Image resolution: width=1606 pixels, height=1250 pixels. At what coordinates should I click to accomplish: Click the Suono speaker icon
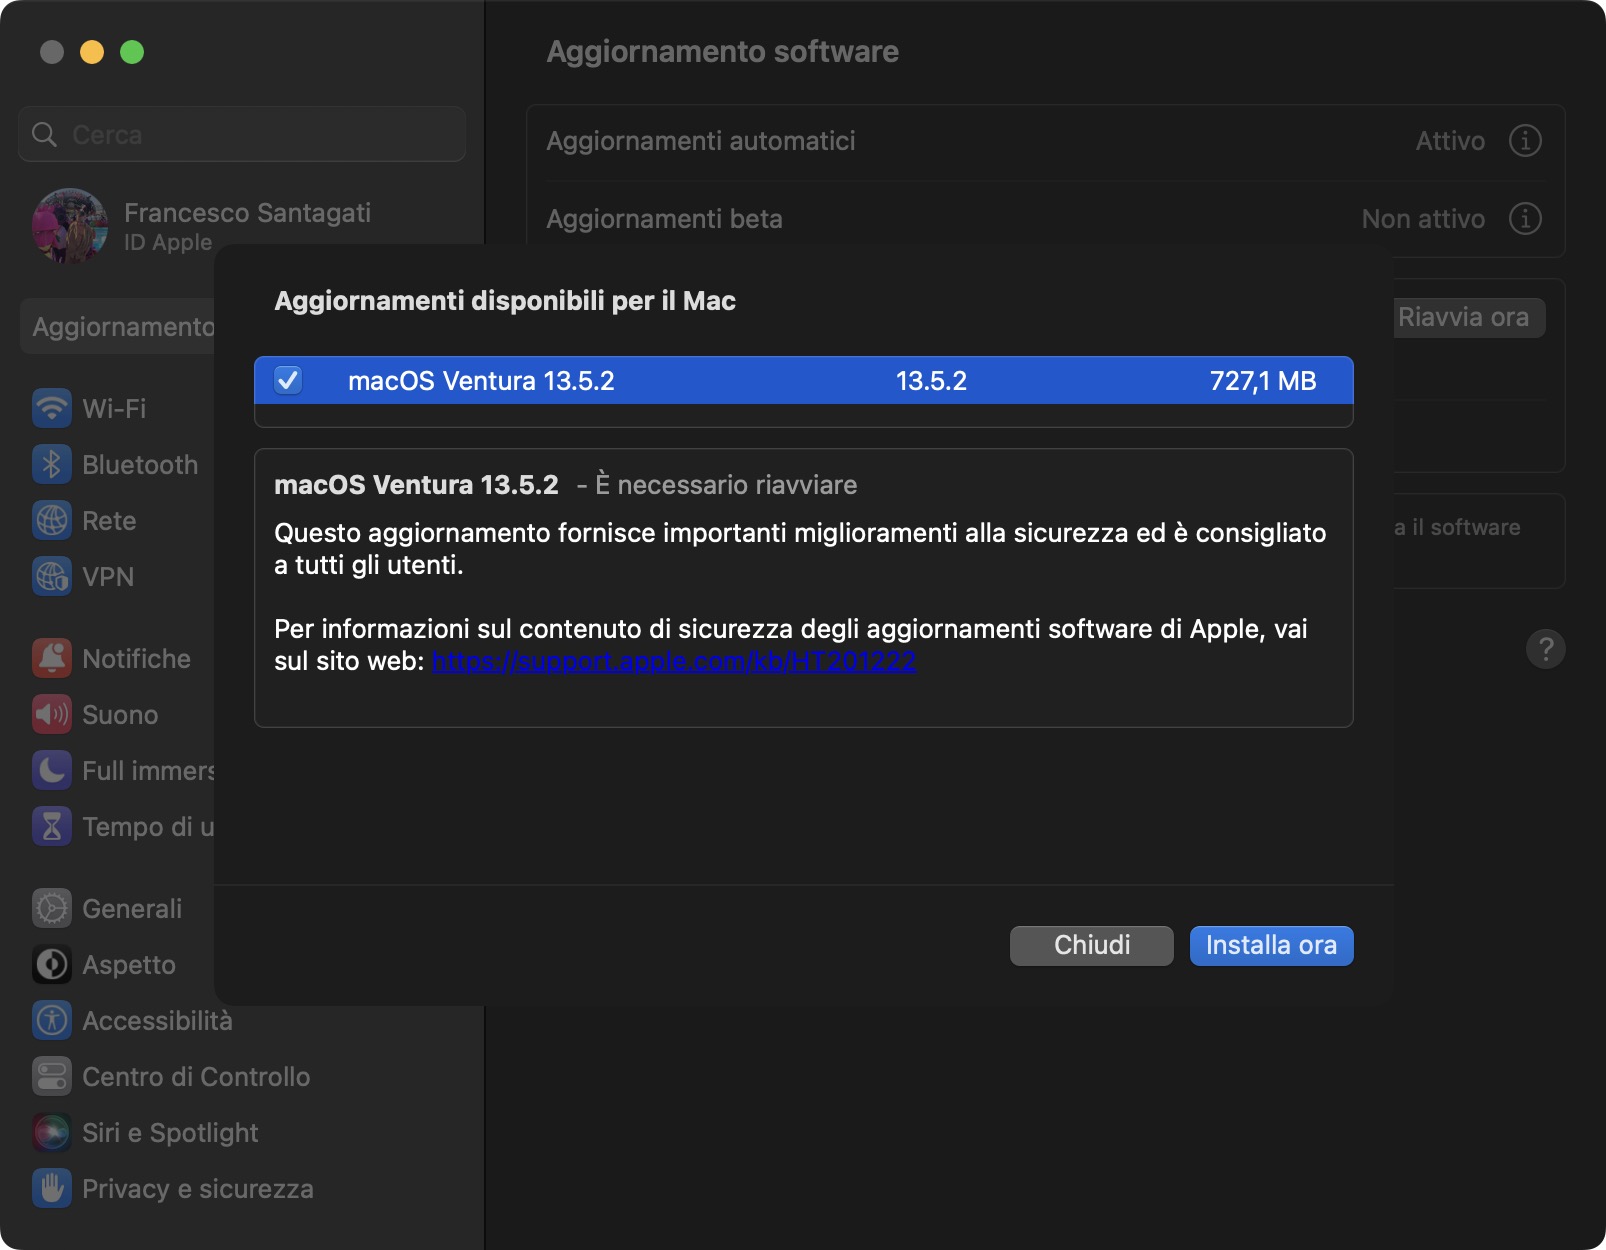coord(52,714)
